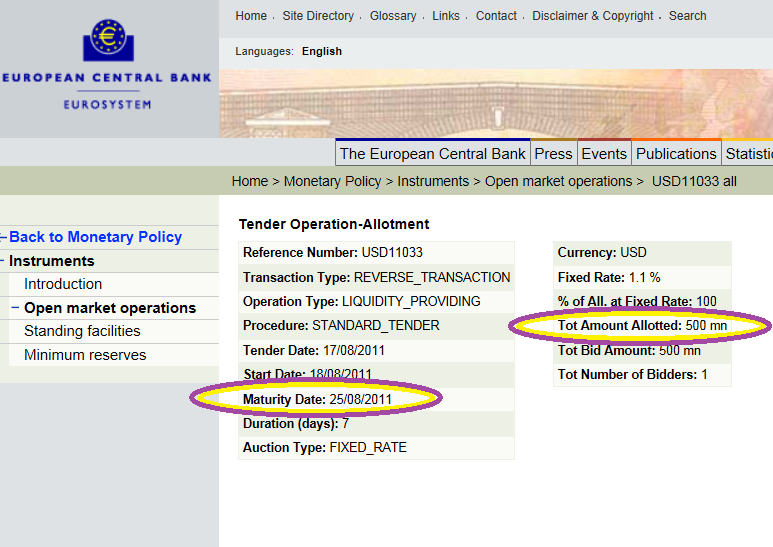Open the Contact page
Screen dimensions: 773x547
pyautogui.click(x=496, y=16)
